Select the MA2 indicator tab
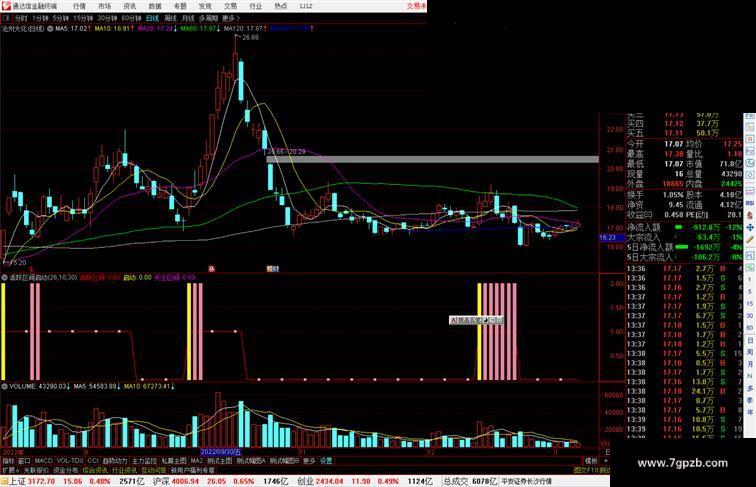The height and width of the screenshot is (487, 756). click(x=197, y=461)
